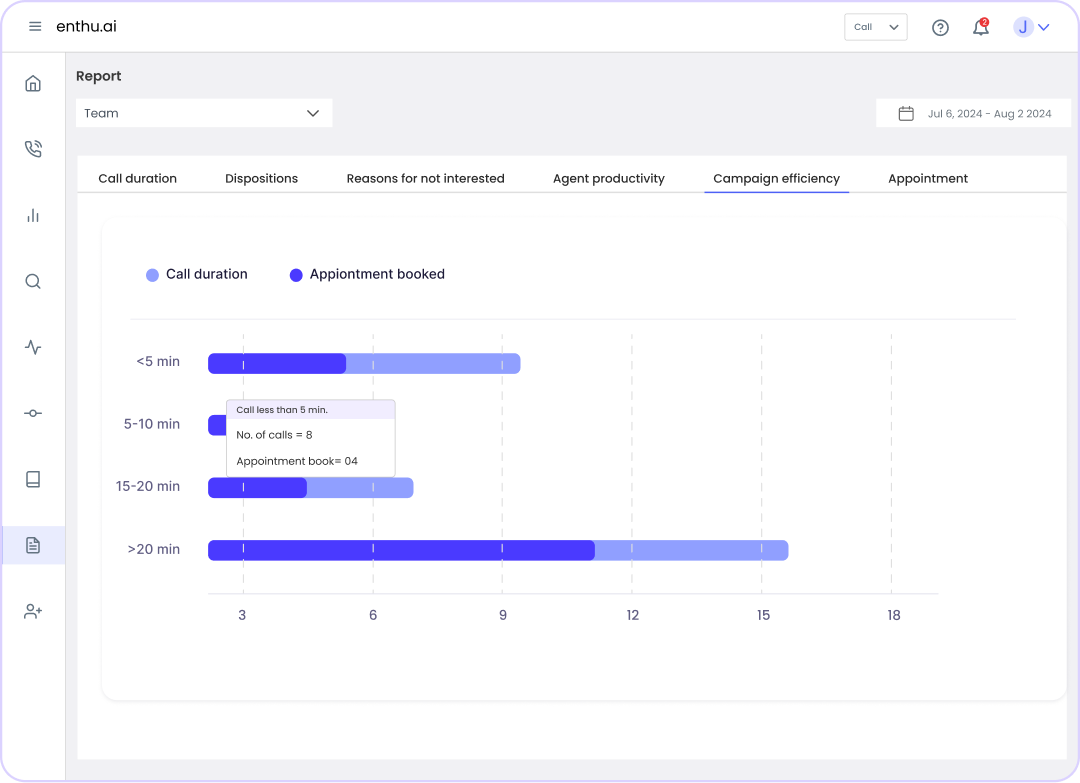Expand the user profile J menu
1080x783 pixels.
point(1032,27)
